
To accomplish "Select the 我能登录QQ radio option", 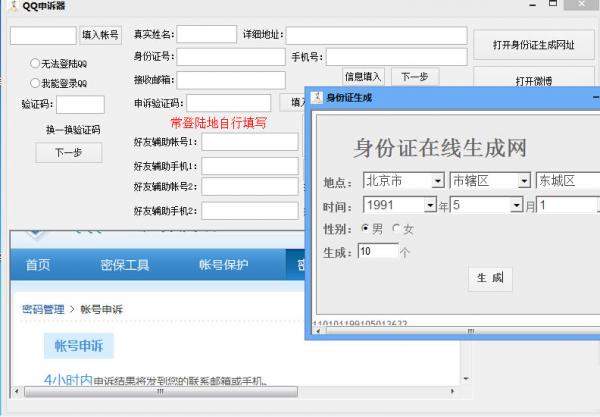I will [x=35, y=83].
